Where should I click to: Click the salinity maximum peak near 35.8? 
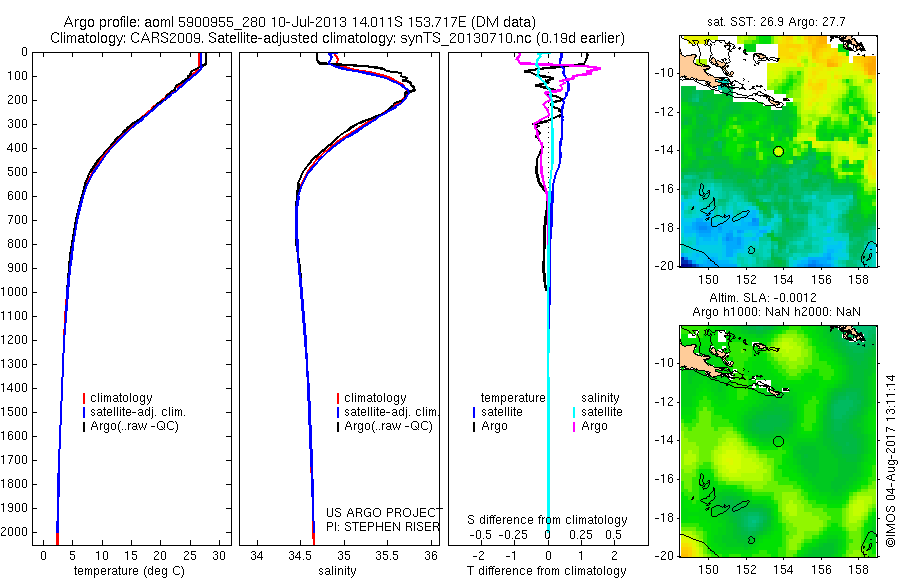[413, 90]
